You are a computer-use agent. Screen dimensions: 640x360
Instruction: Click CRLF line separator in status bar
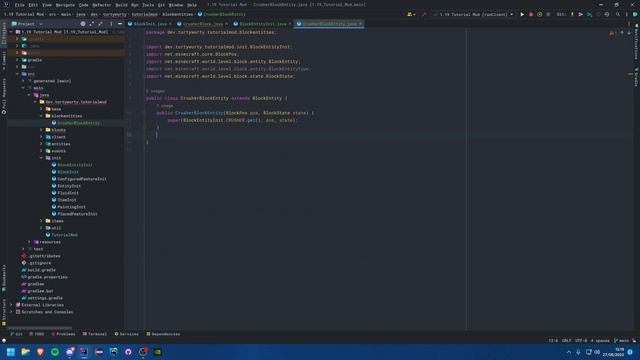(x=566, y=340)
